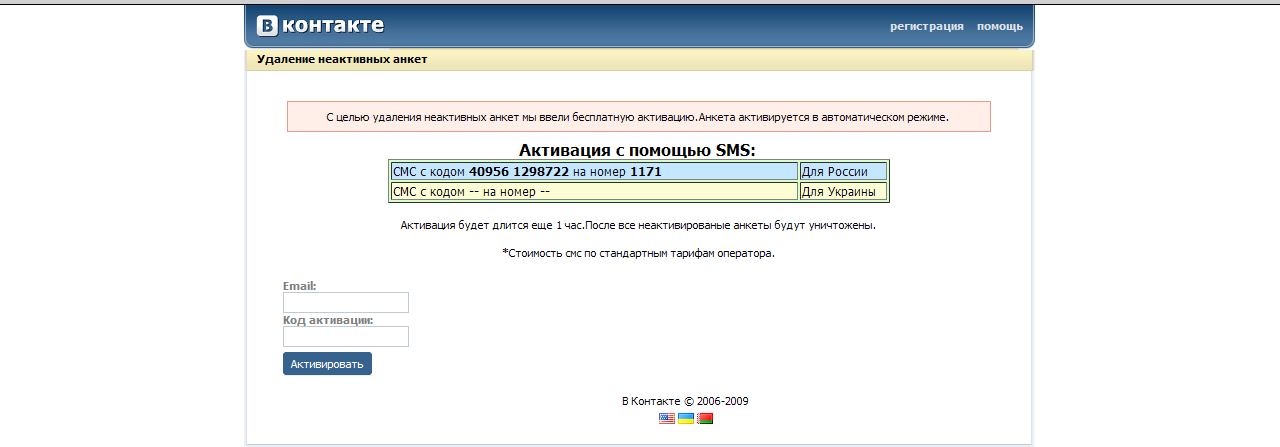
Task: Switch language with the US flag icon
Action: pyautogui.click(x=667, y=418)
